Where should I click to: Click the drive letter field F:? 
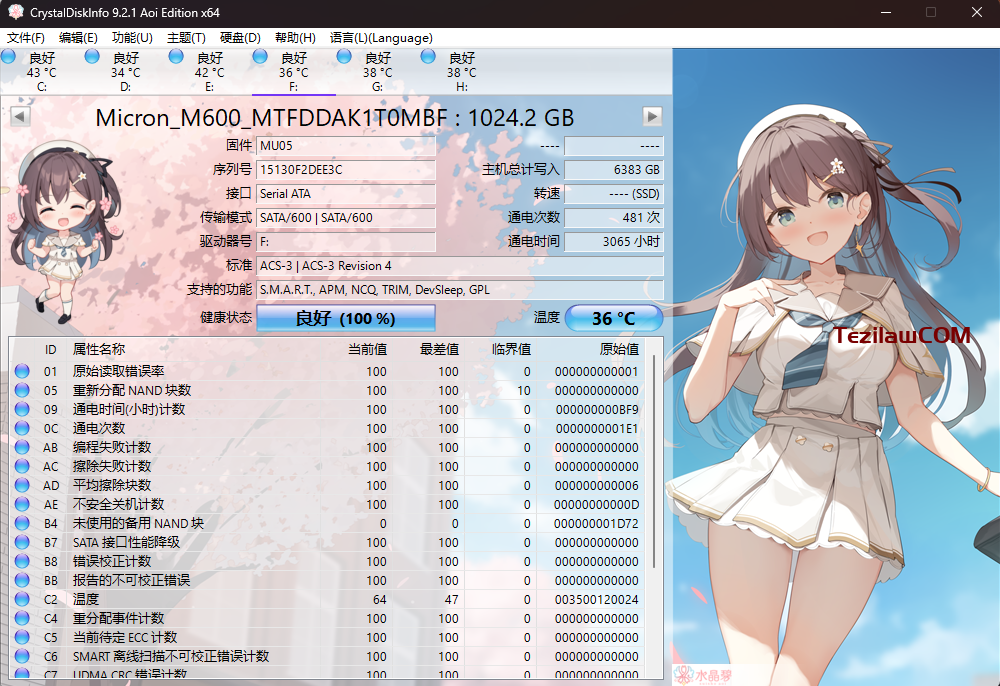click(346, 242)
